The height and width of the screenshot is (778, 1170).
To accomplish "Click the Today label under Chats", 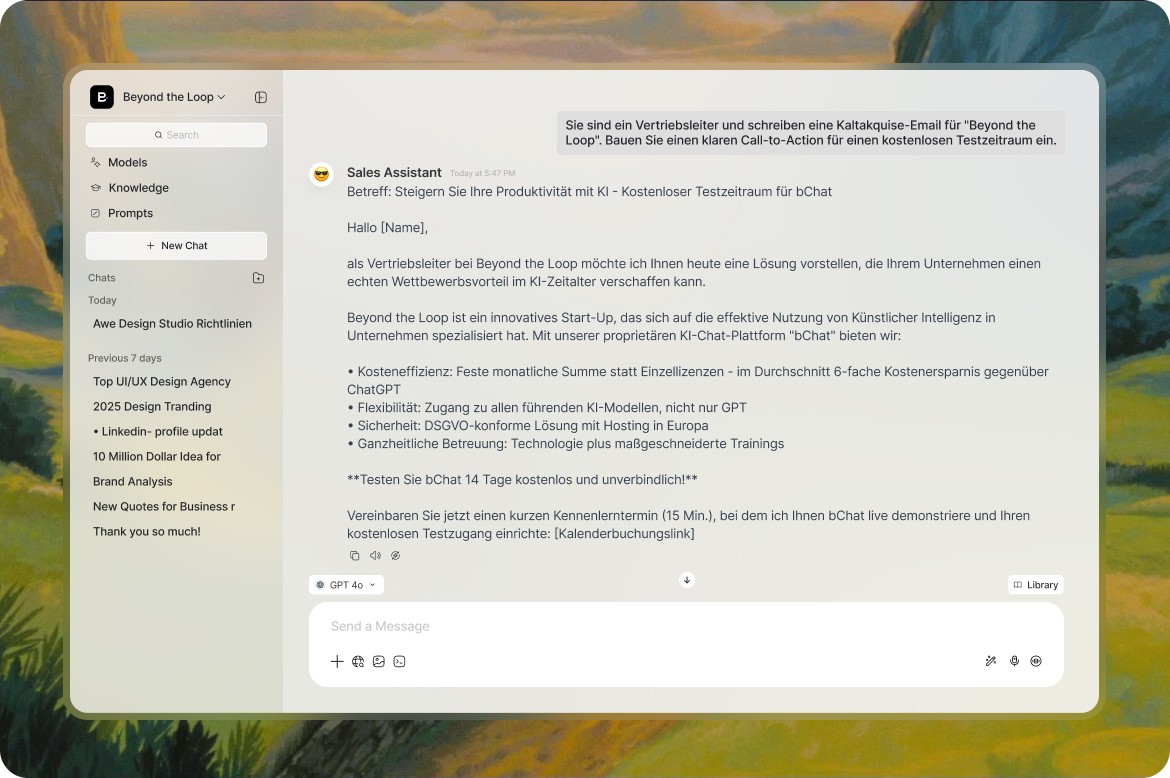I will point(102,300).
